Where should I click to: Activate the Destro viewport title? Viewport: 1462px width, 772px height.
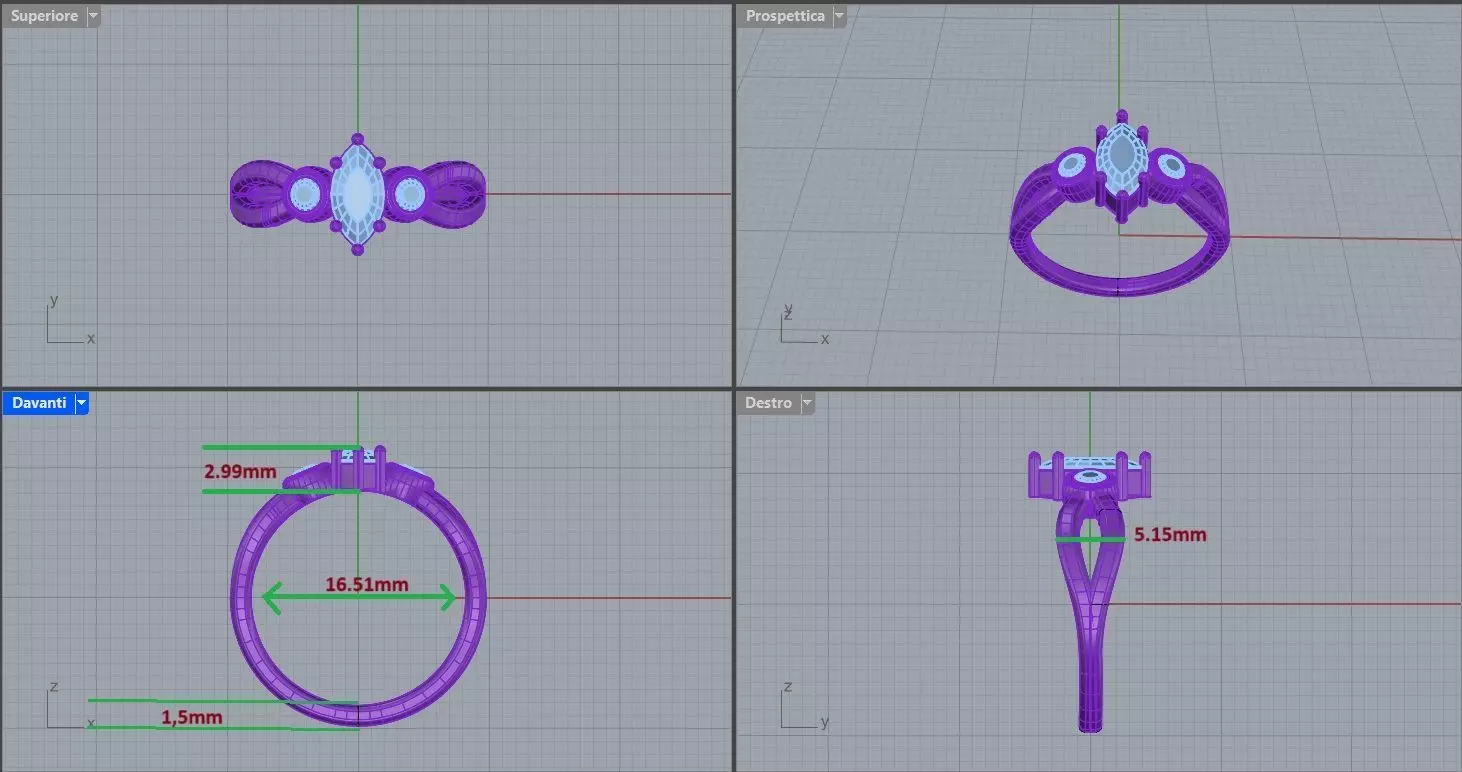[x=769, y=403]
